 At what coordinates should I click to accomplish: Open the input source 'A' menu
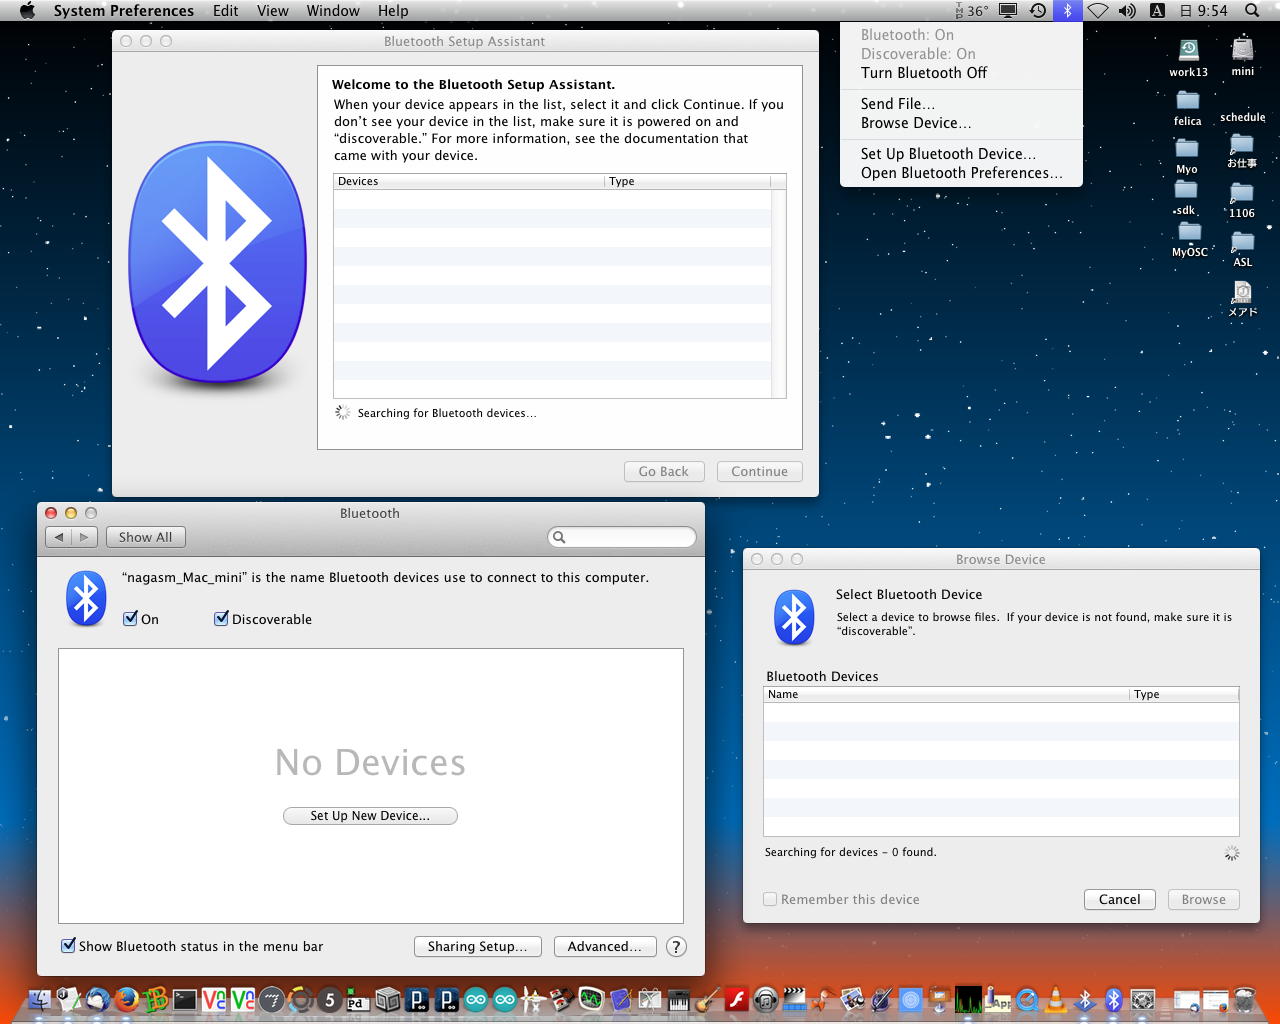coord(1157,11)
